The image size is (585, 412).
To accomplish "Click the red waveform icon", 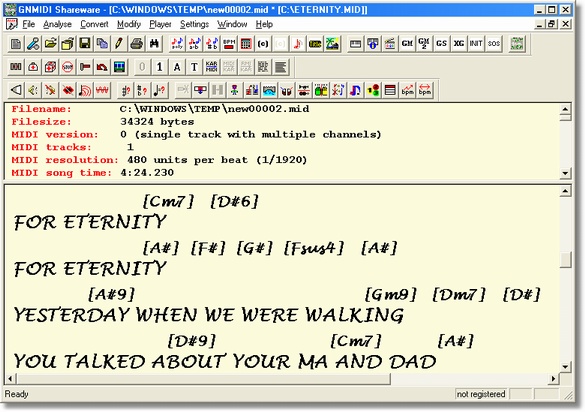I will coord(102,90).
